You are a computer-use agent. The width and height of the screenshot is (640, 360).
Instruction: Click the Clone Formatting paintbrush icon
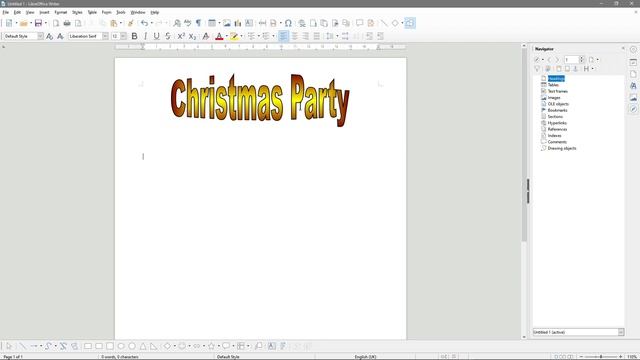tap(131, 23)
